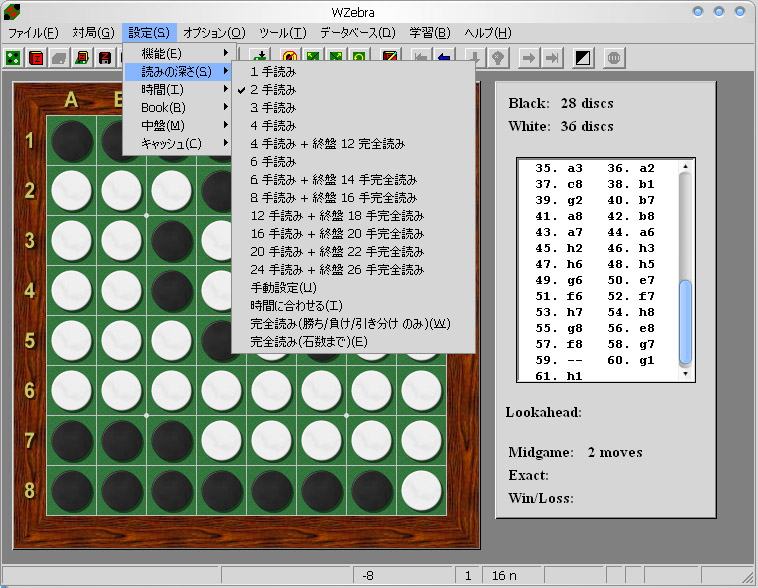Click the lightbulb hint toolbar icon
758x588 pixels.
498,58
